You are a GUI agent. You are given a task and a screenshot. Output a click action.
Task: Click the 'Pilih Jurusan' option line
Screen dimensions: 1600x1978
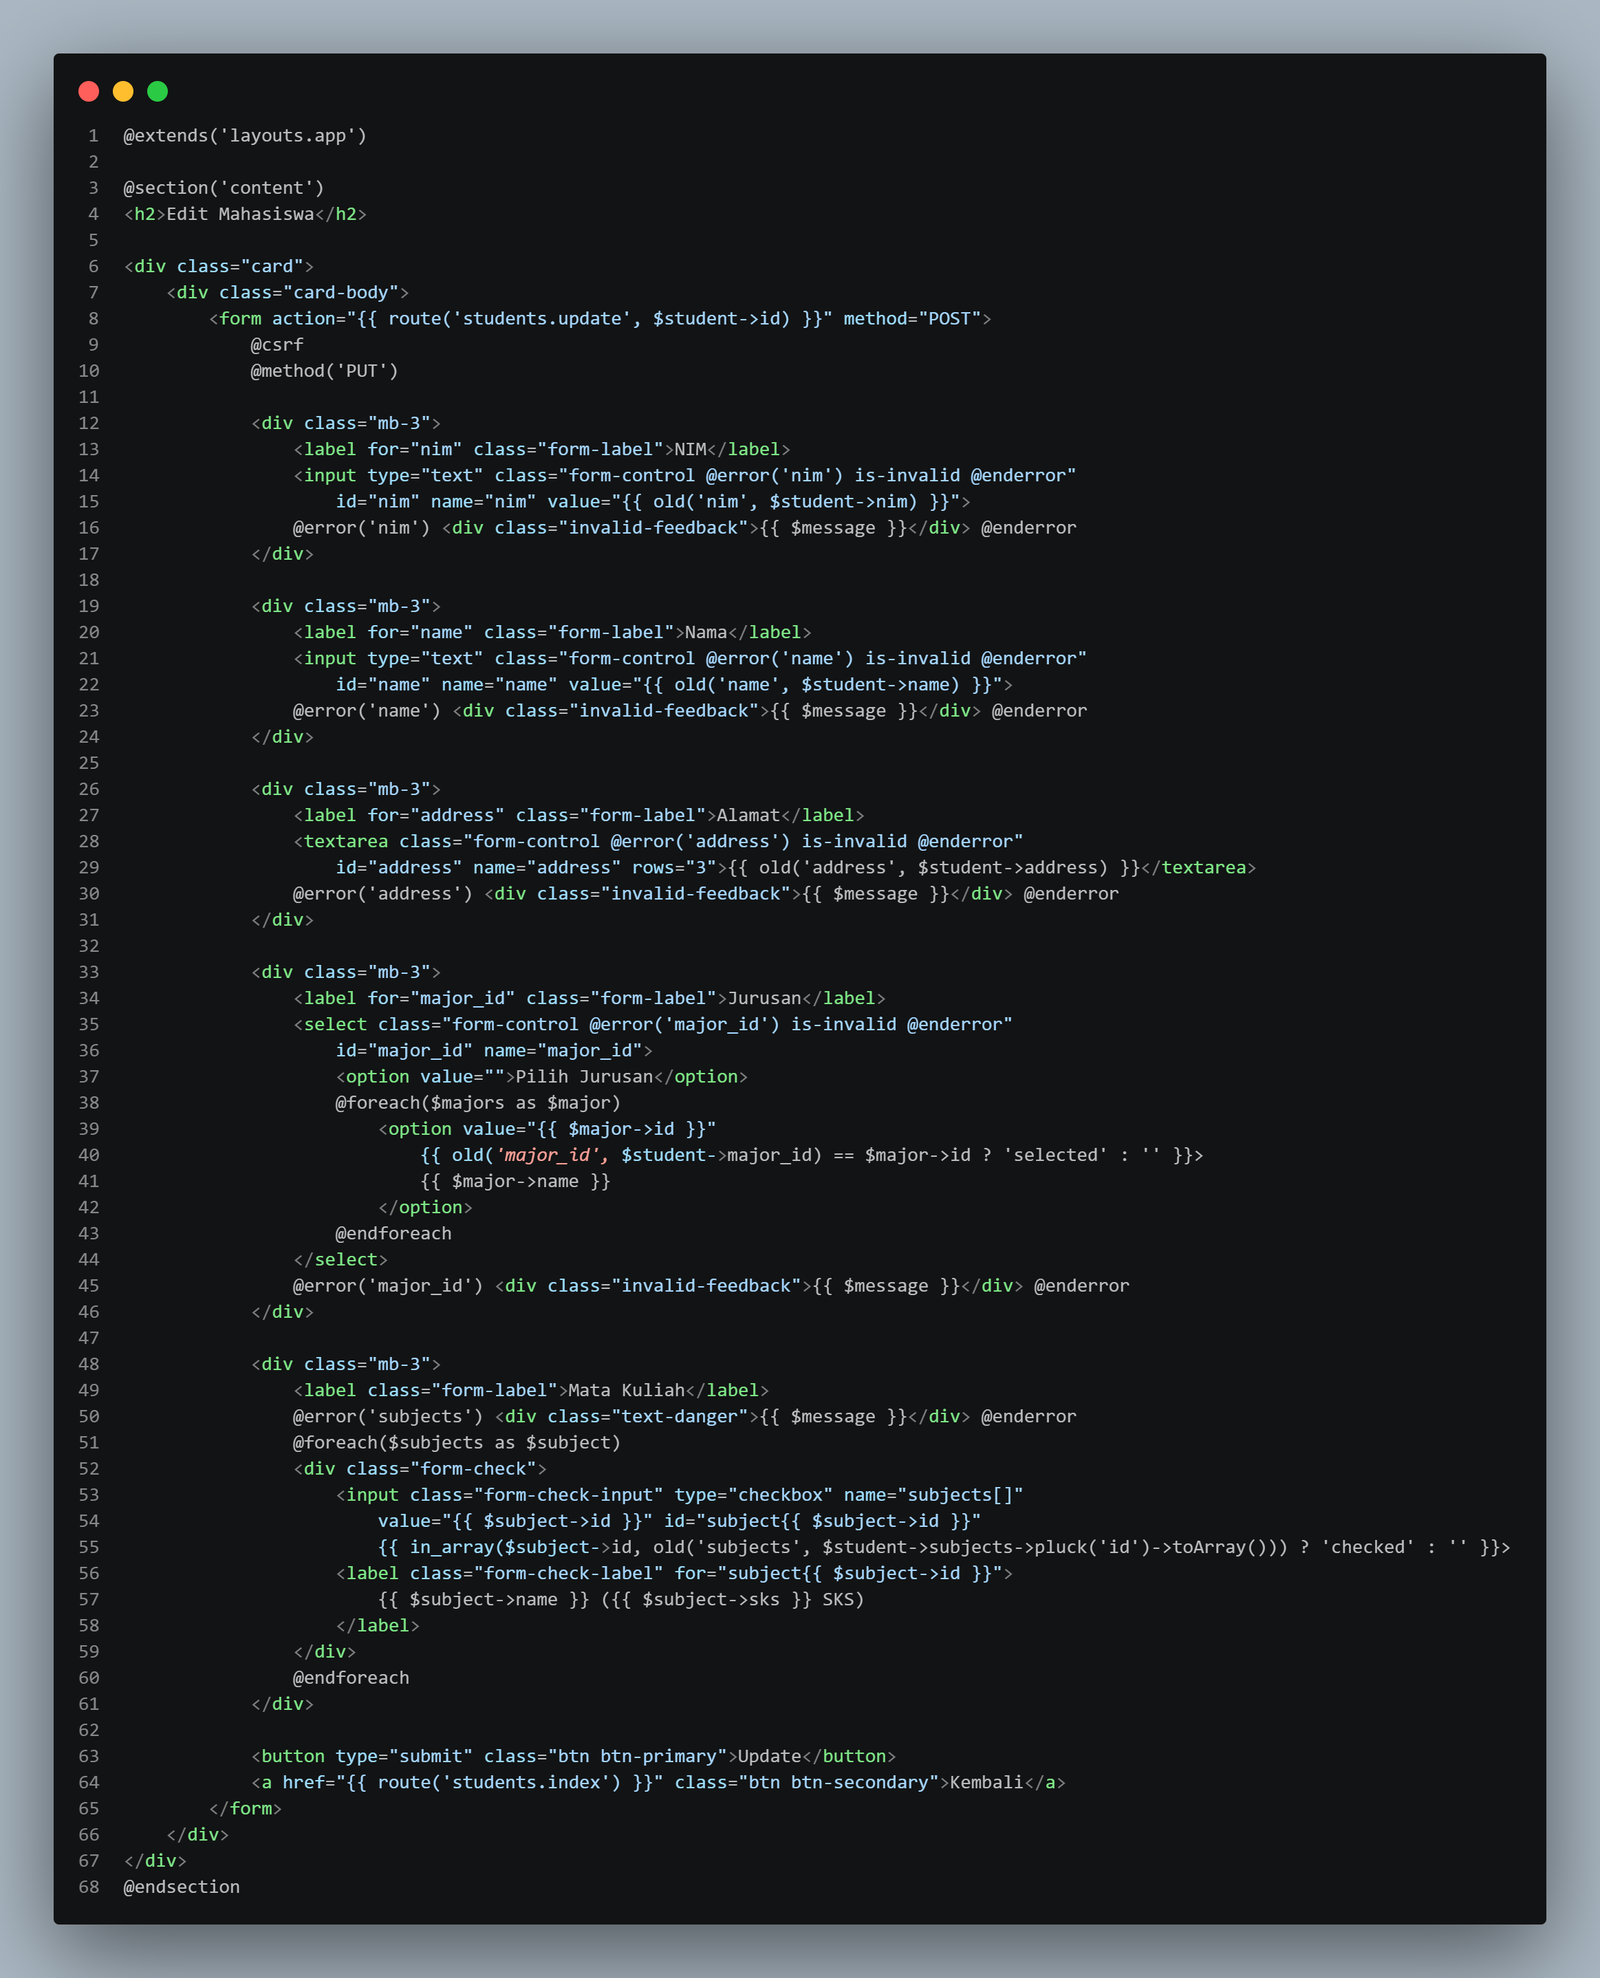[x=541, y=1076]
